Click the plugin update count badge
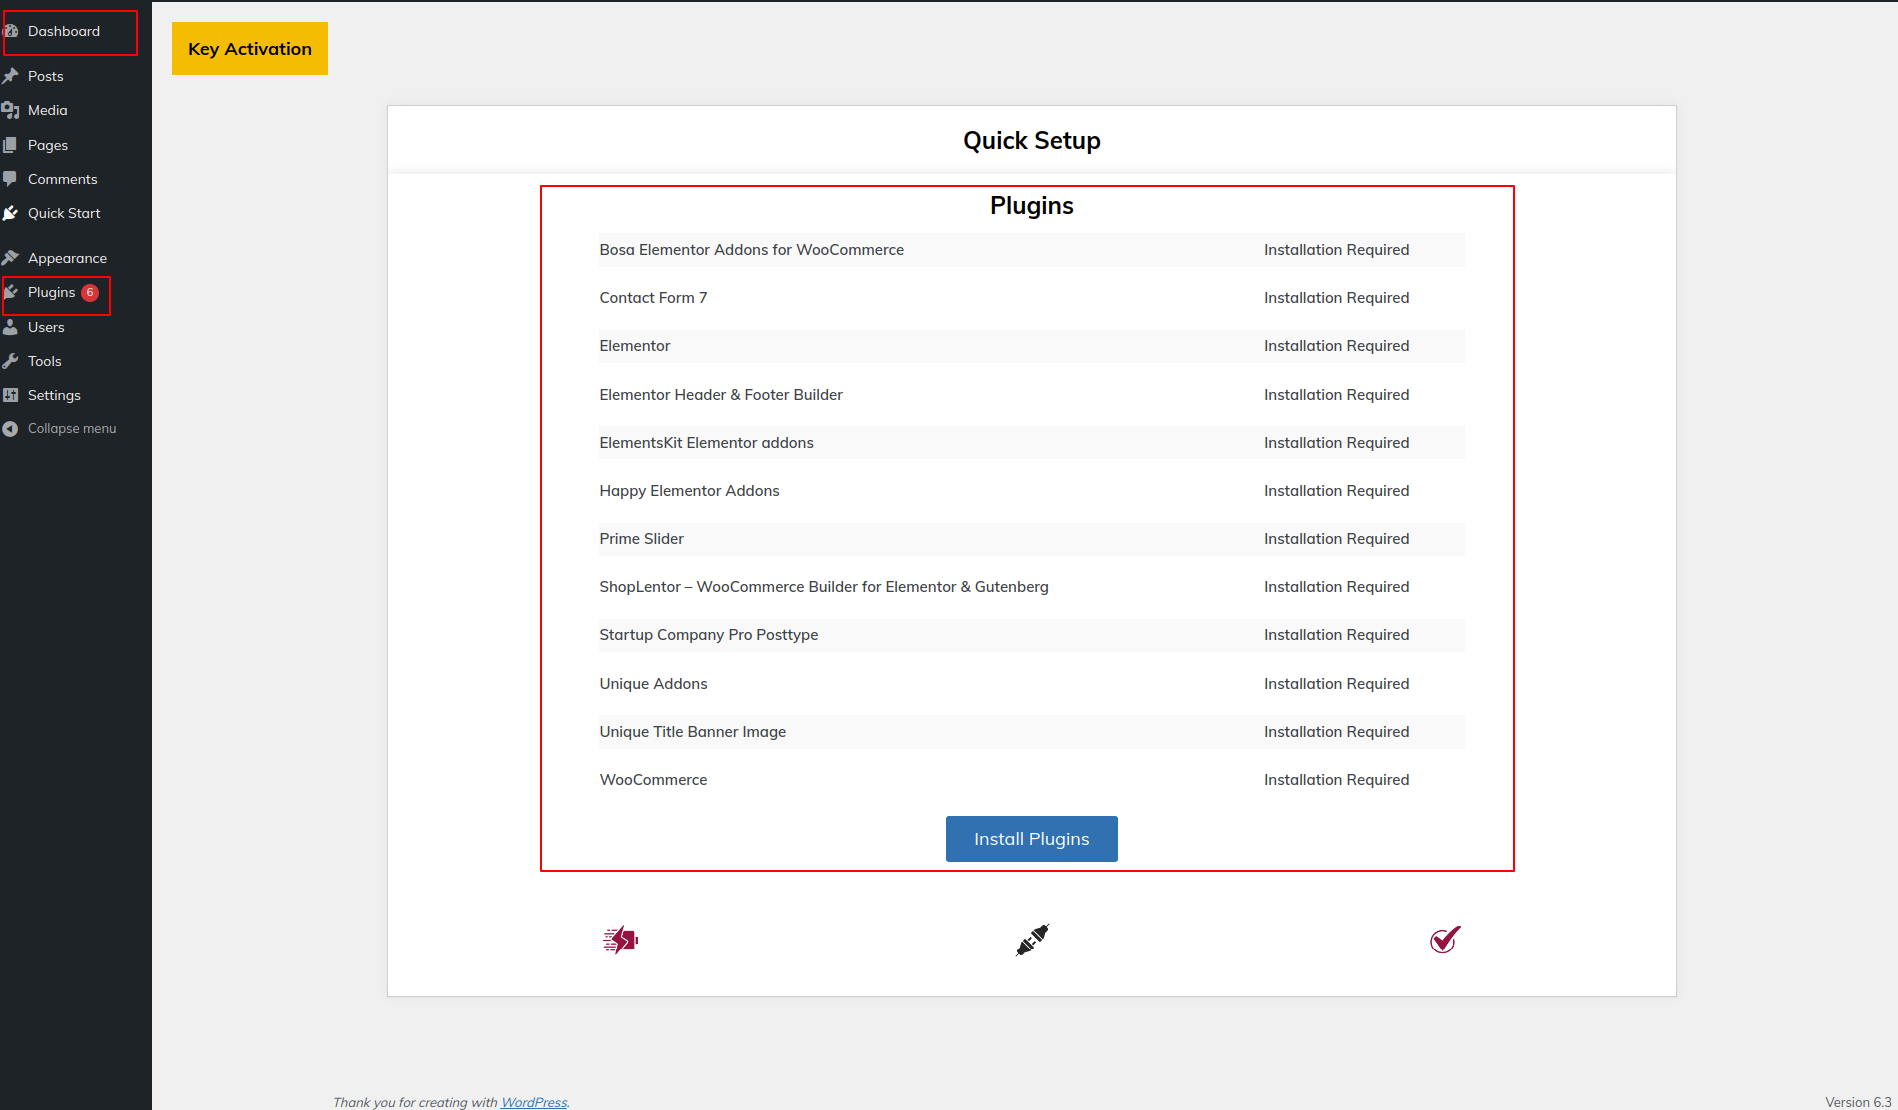 [90, 293]
